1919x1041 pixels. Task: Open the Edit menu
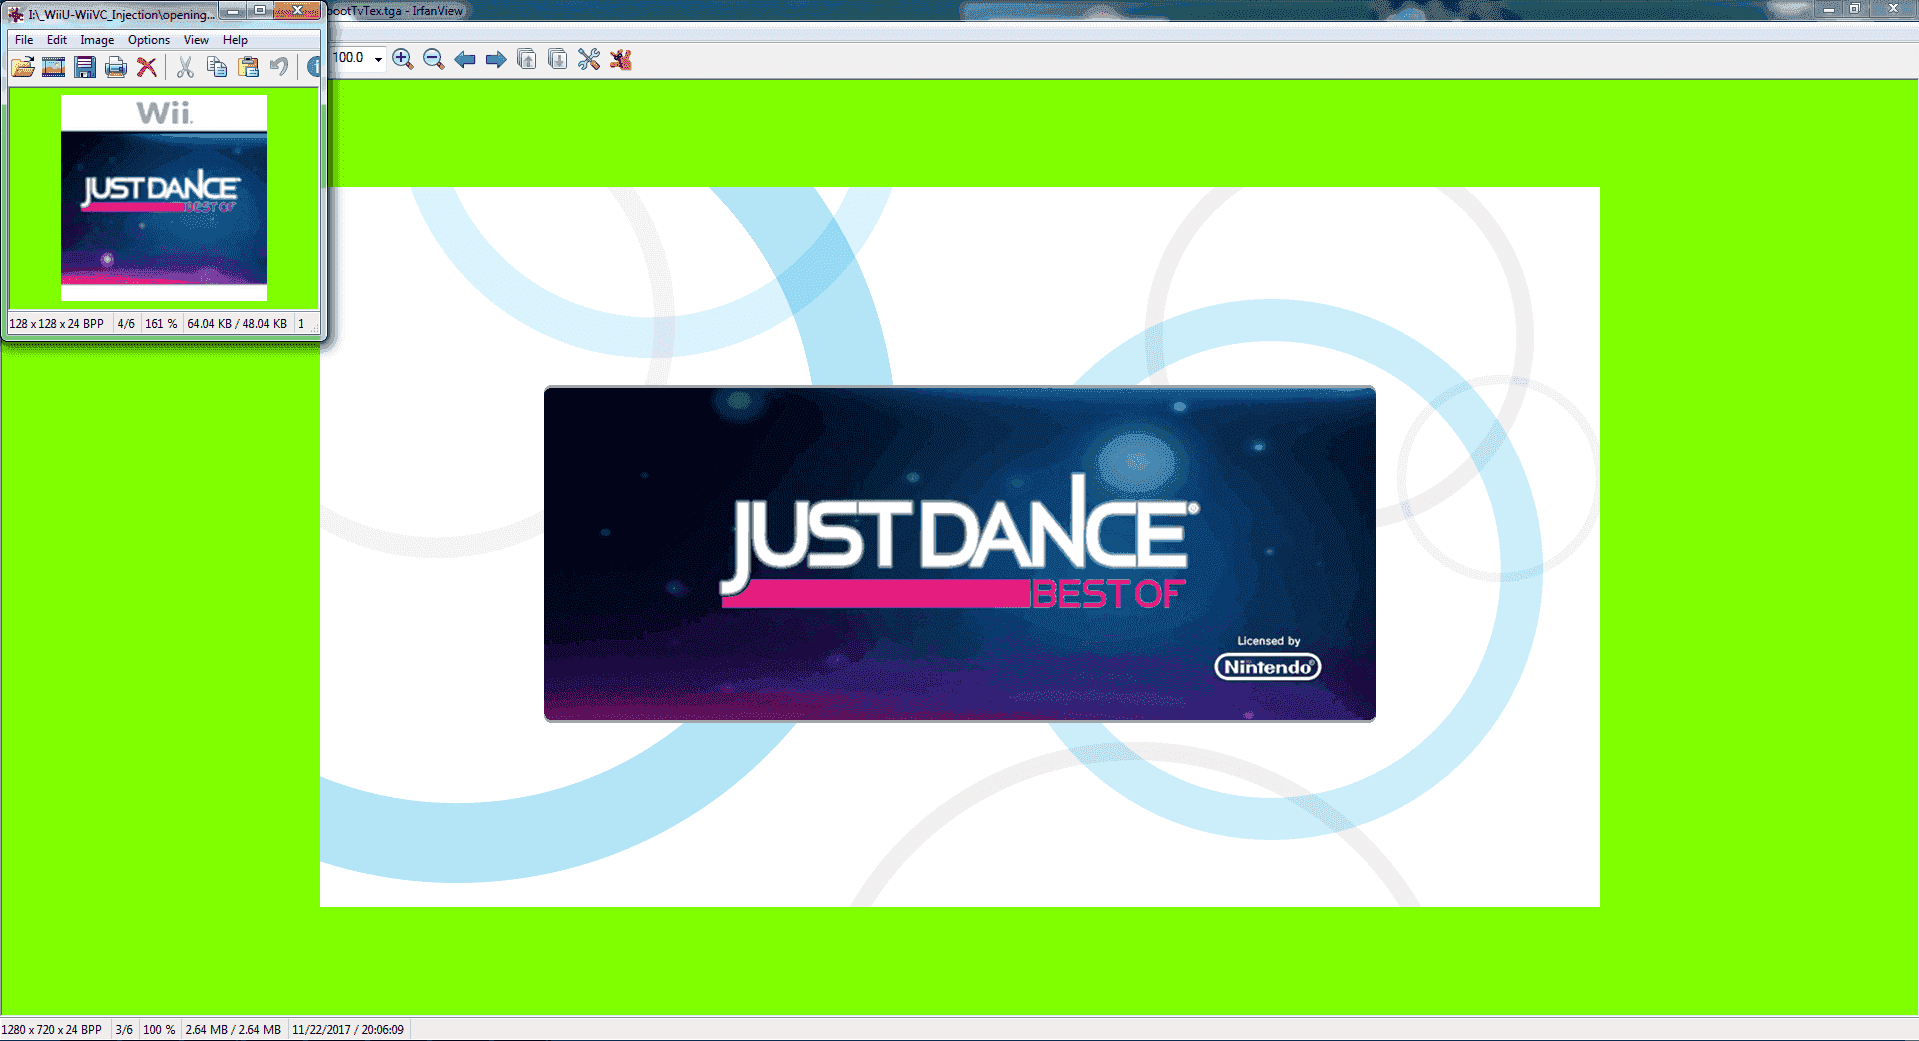point(57,40)
